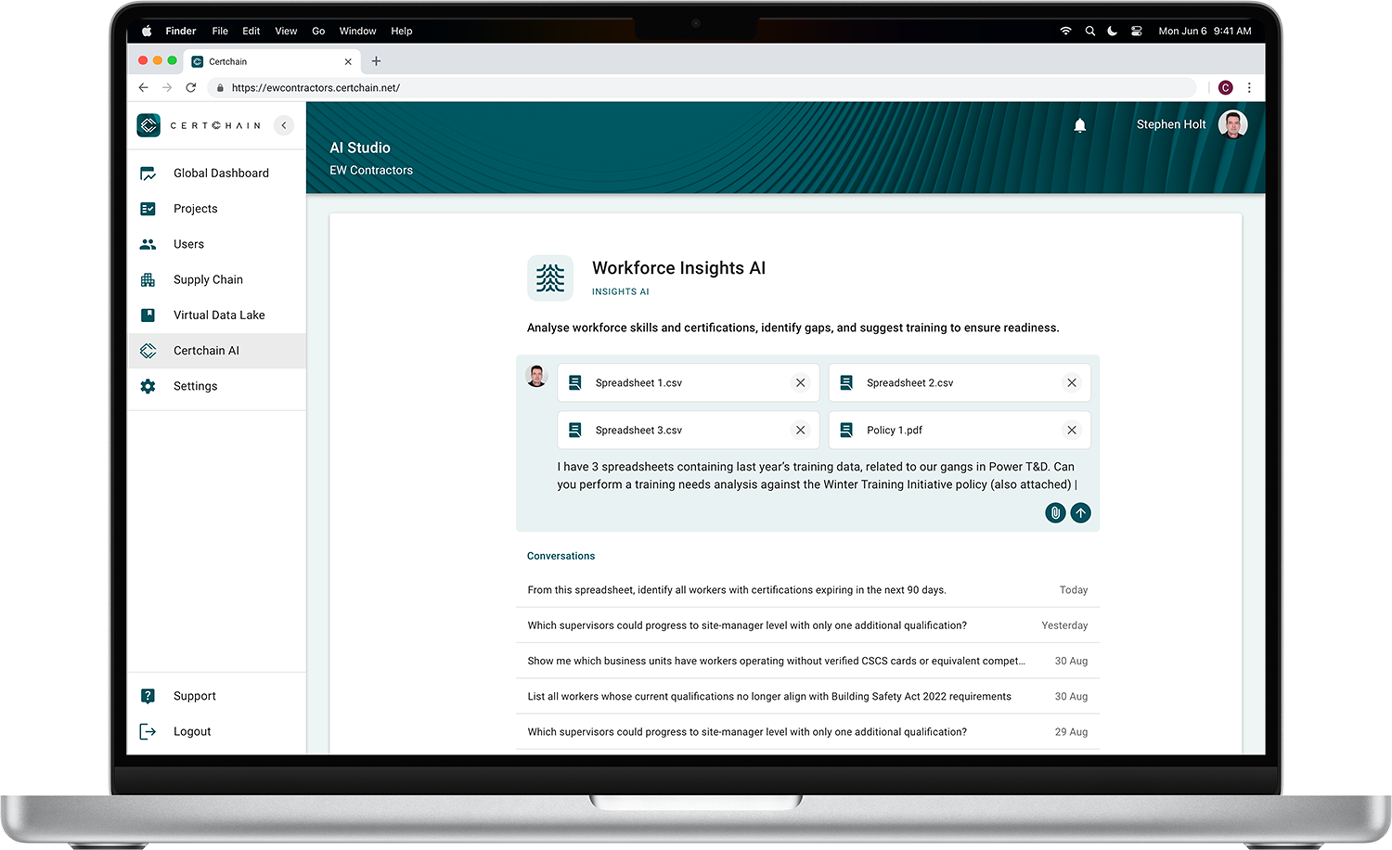Open the notifications bell

tap(1080, 125)
